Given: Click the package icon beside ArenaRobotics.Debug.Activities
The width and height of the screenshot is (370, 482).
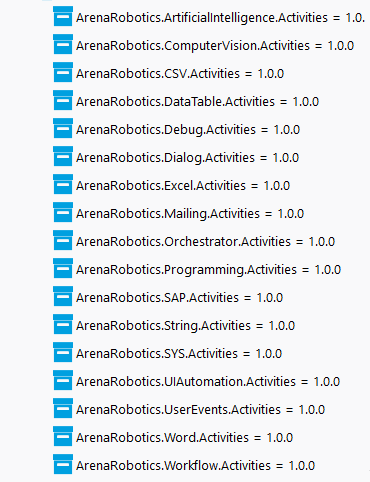Looking at the screenshot, I should tap(63, 128).
